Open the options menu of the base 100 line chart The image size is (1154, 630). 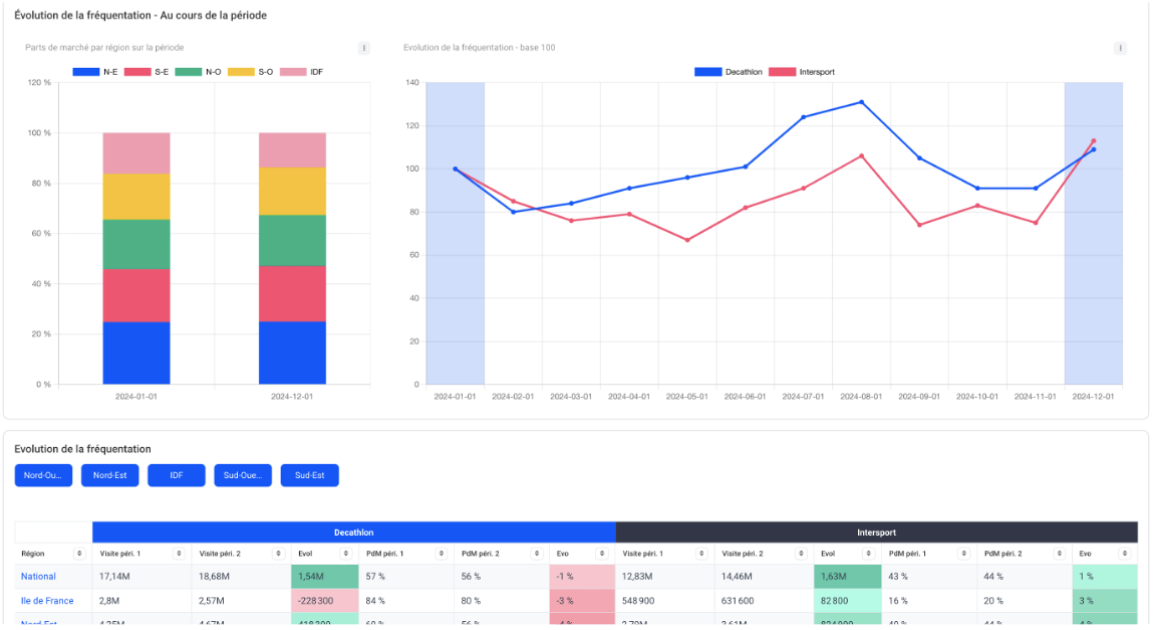pos(1120,48)
